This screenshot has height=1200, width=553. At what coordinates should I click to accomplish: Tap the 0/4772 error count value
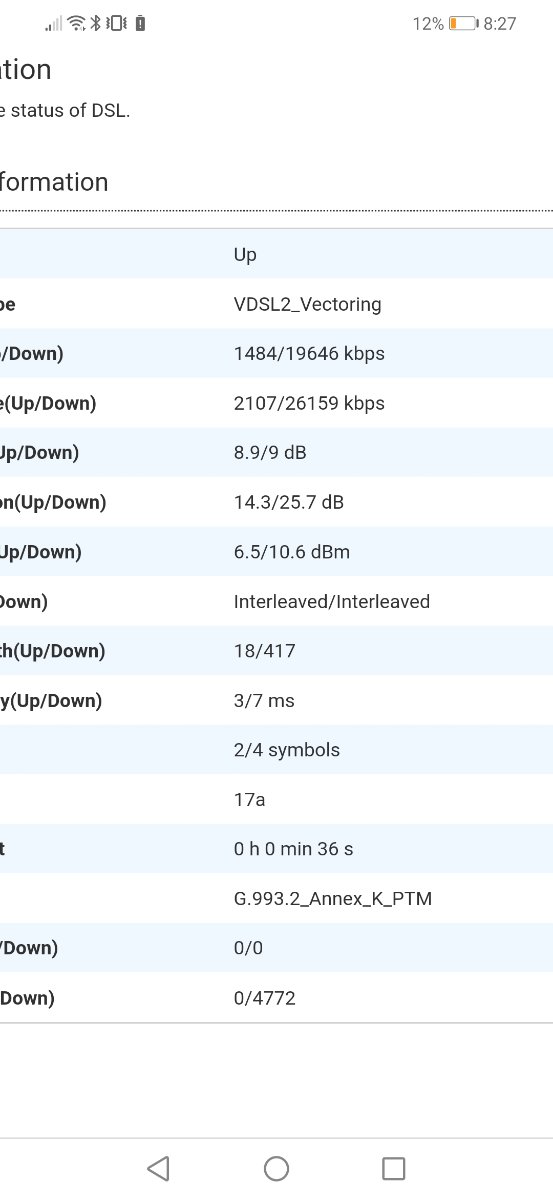(x=264, y=997)
